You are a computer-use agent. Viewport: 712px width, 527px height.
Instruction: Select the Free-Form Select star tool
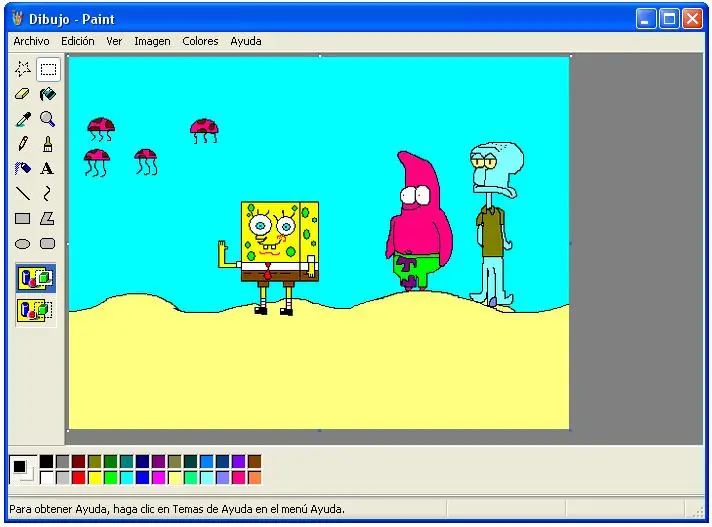pos(23,69)
